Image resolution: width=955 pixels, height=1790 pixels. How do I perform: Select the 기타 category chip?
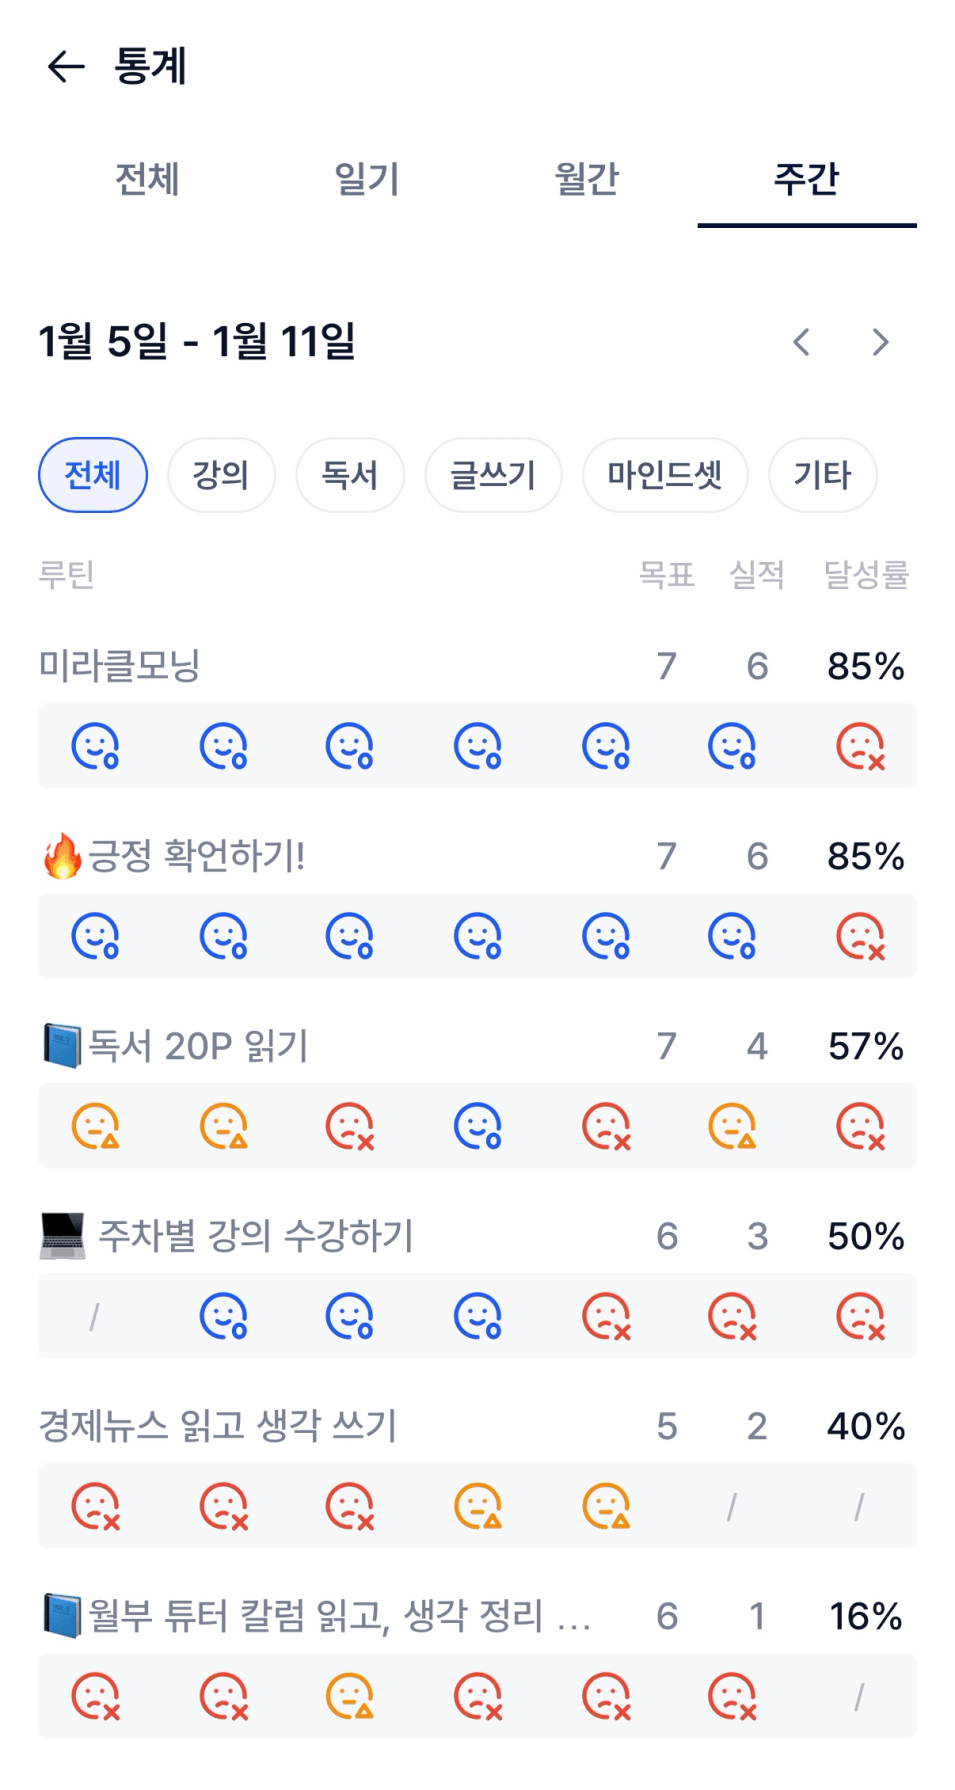(x=822, y=475)
